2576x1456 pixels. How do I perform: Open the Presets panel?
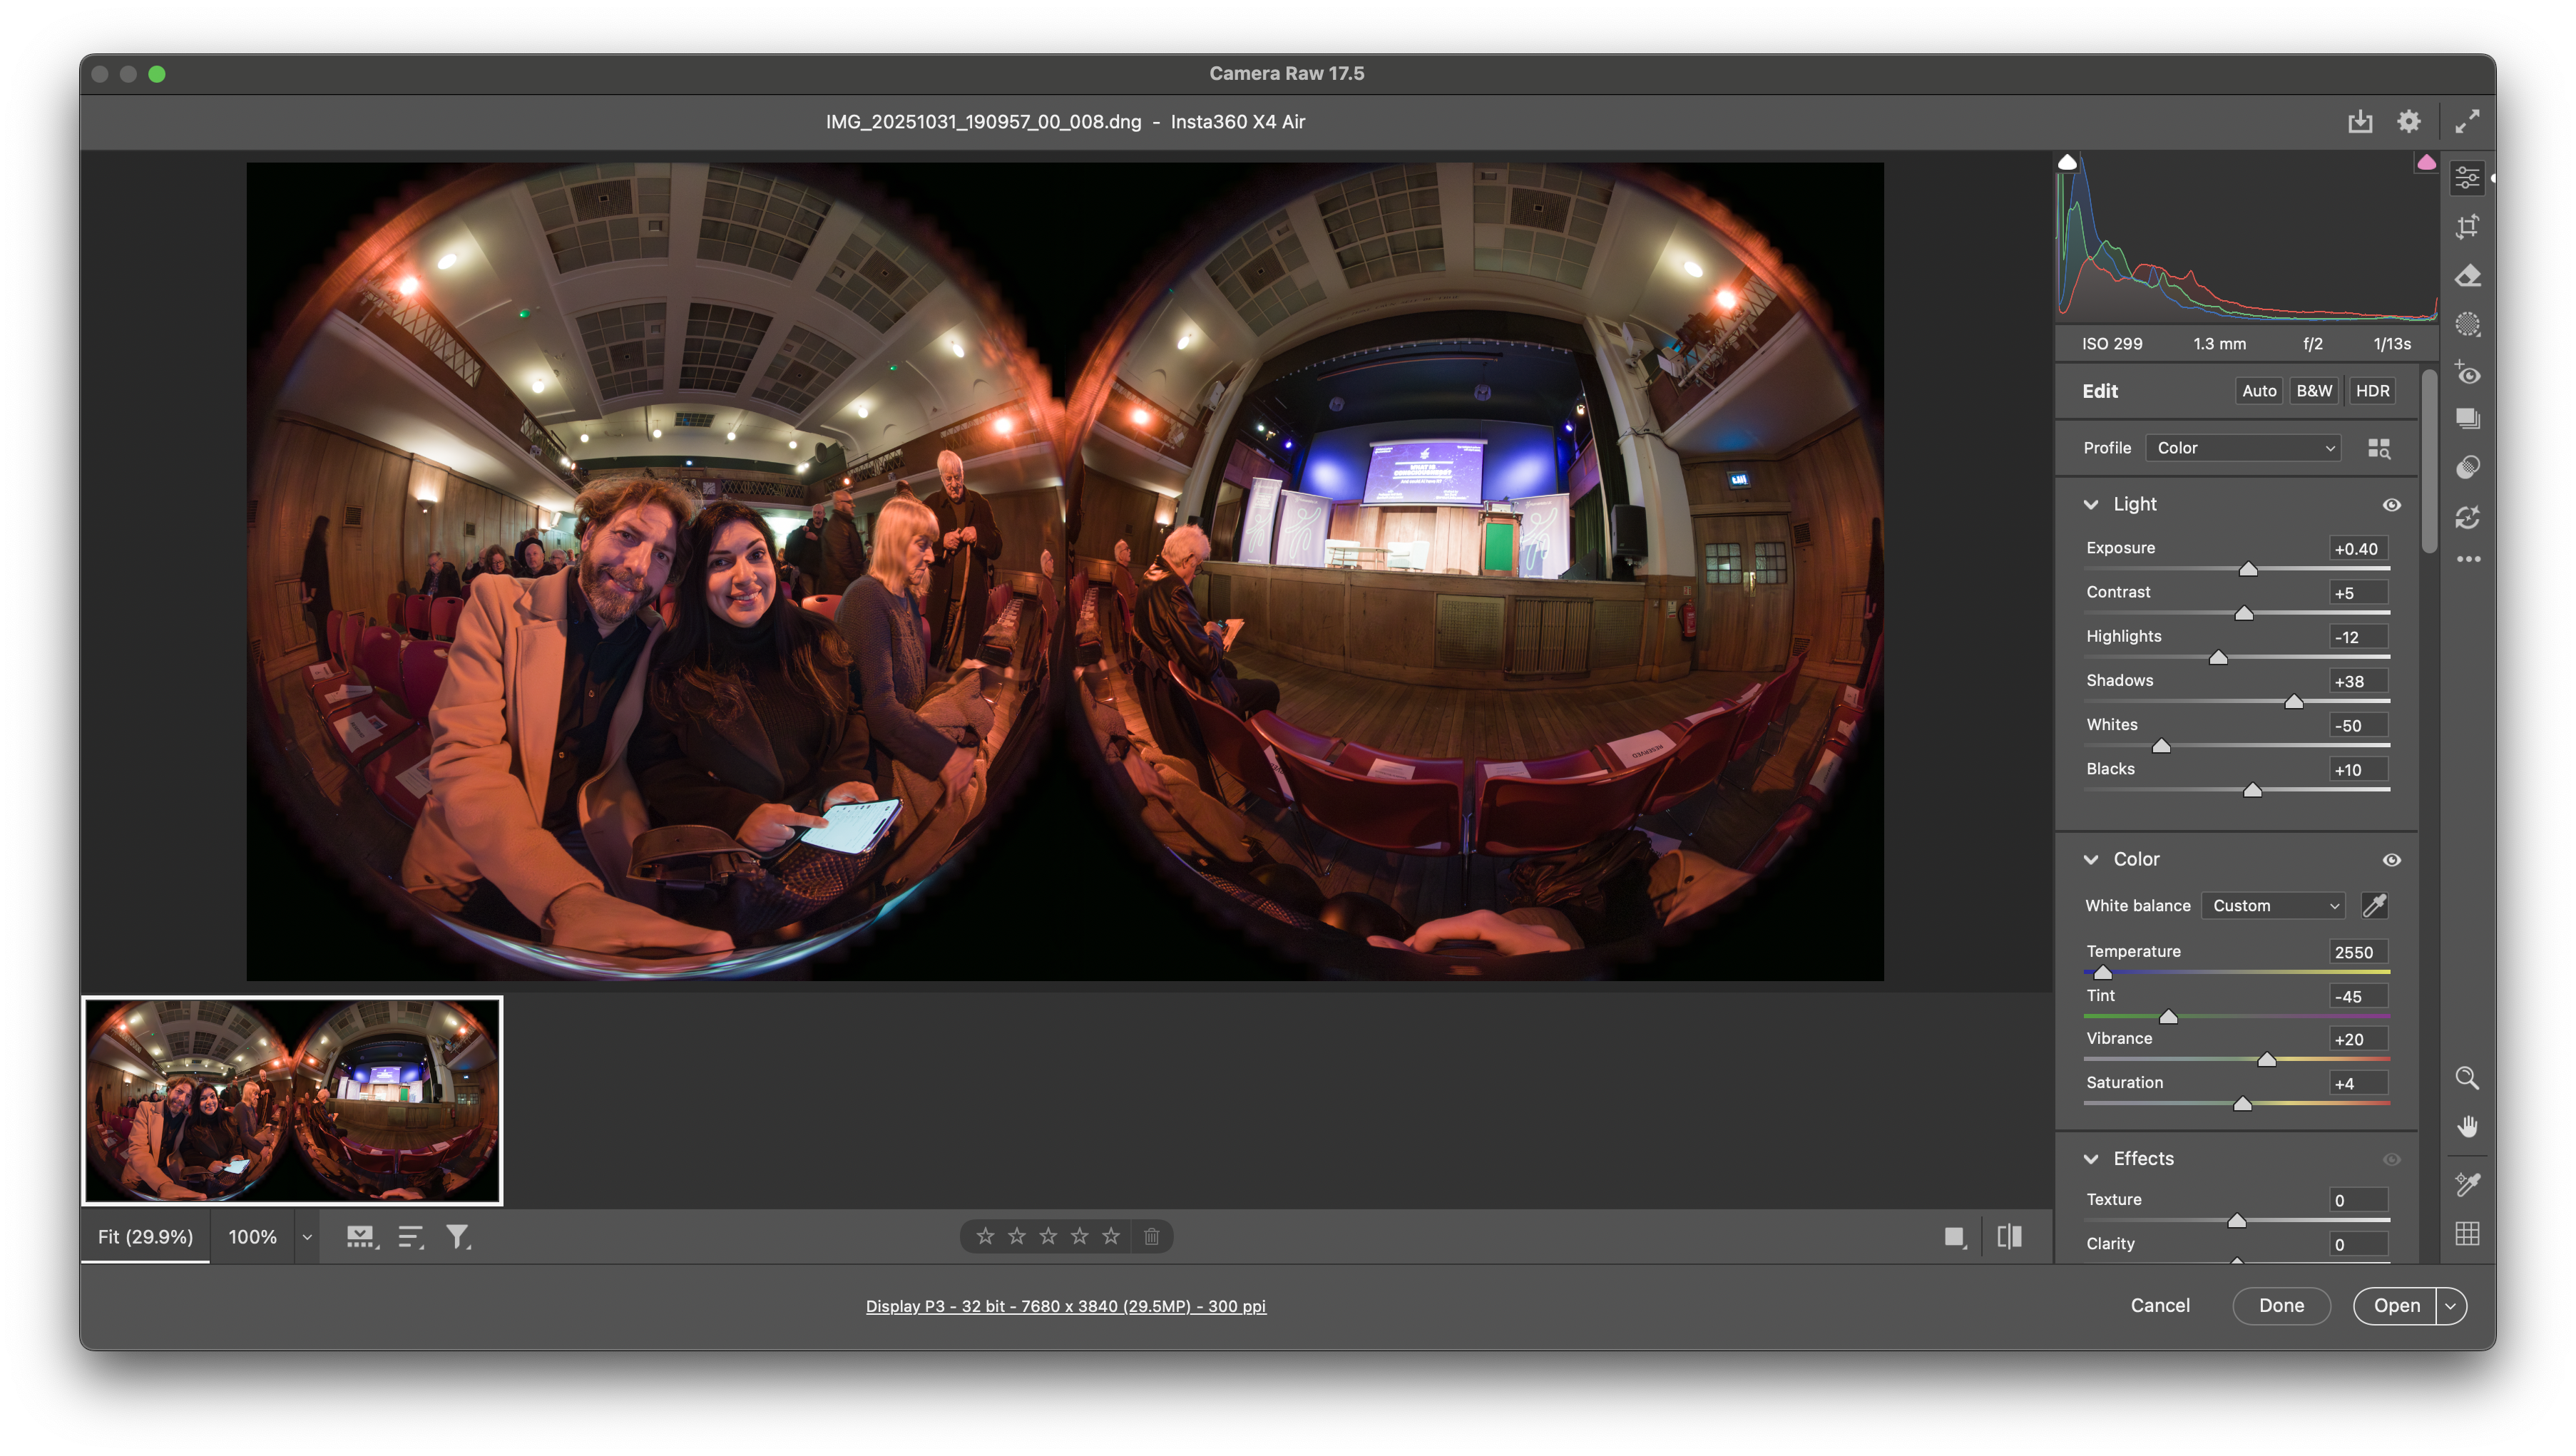(2467, 419)
